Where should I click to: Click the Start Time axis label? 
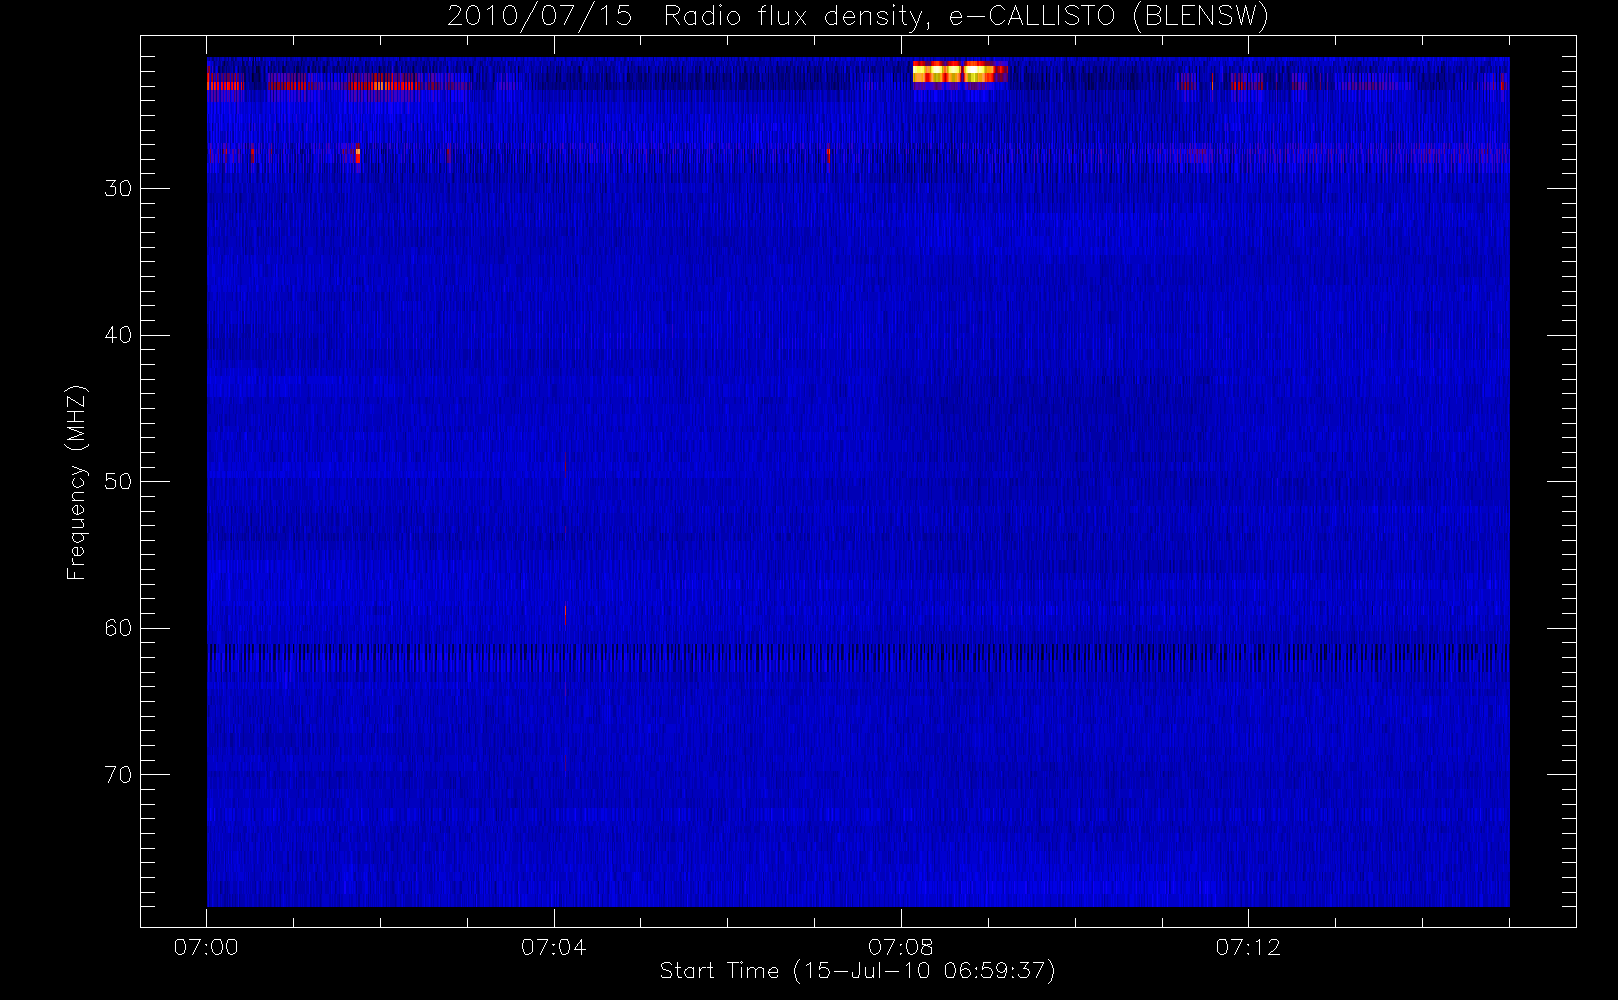coord(858,971)
